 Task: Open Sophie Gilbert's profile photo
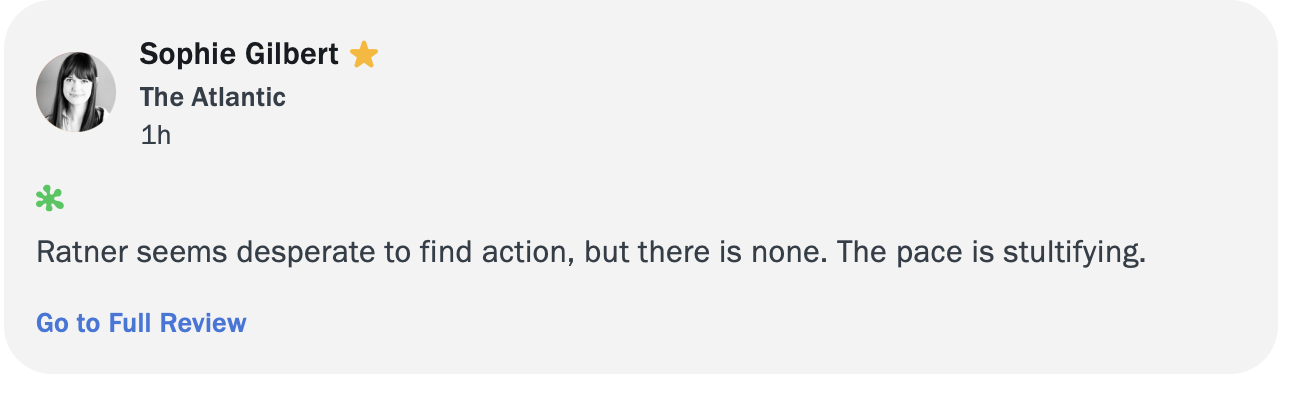click(76, 92)
